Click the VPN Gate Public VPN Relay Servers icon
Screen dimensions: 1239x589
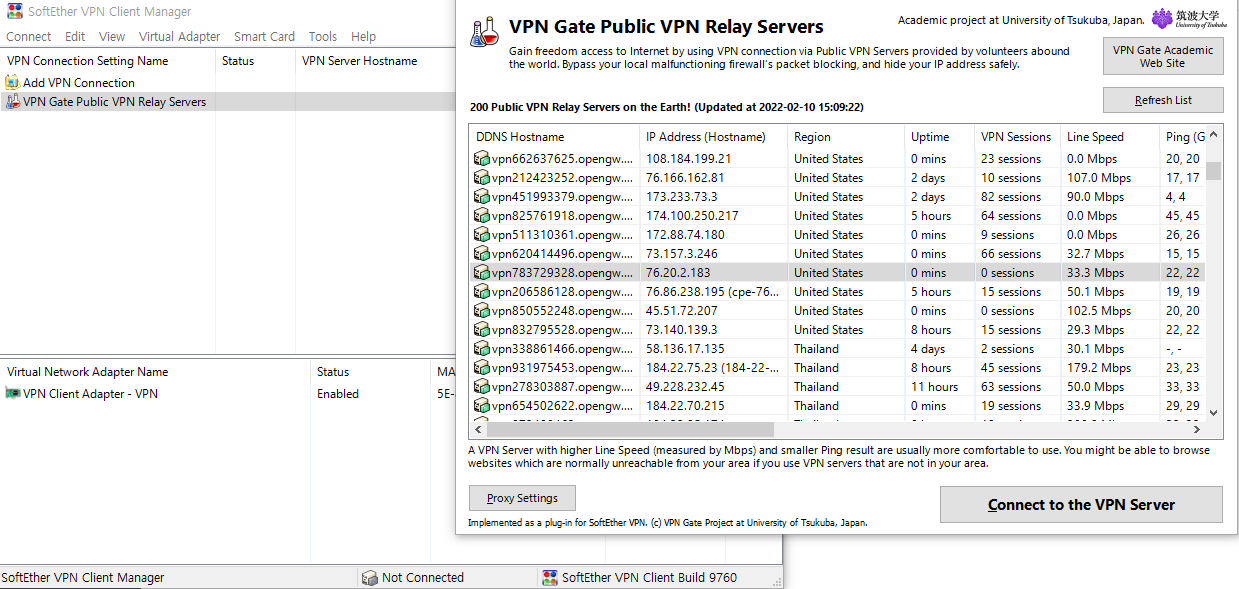coord(13,102)
